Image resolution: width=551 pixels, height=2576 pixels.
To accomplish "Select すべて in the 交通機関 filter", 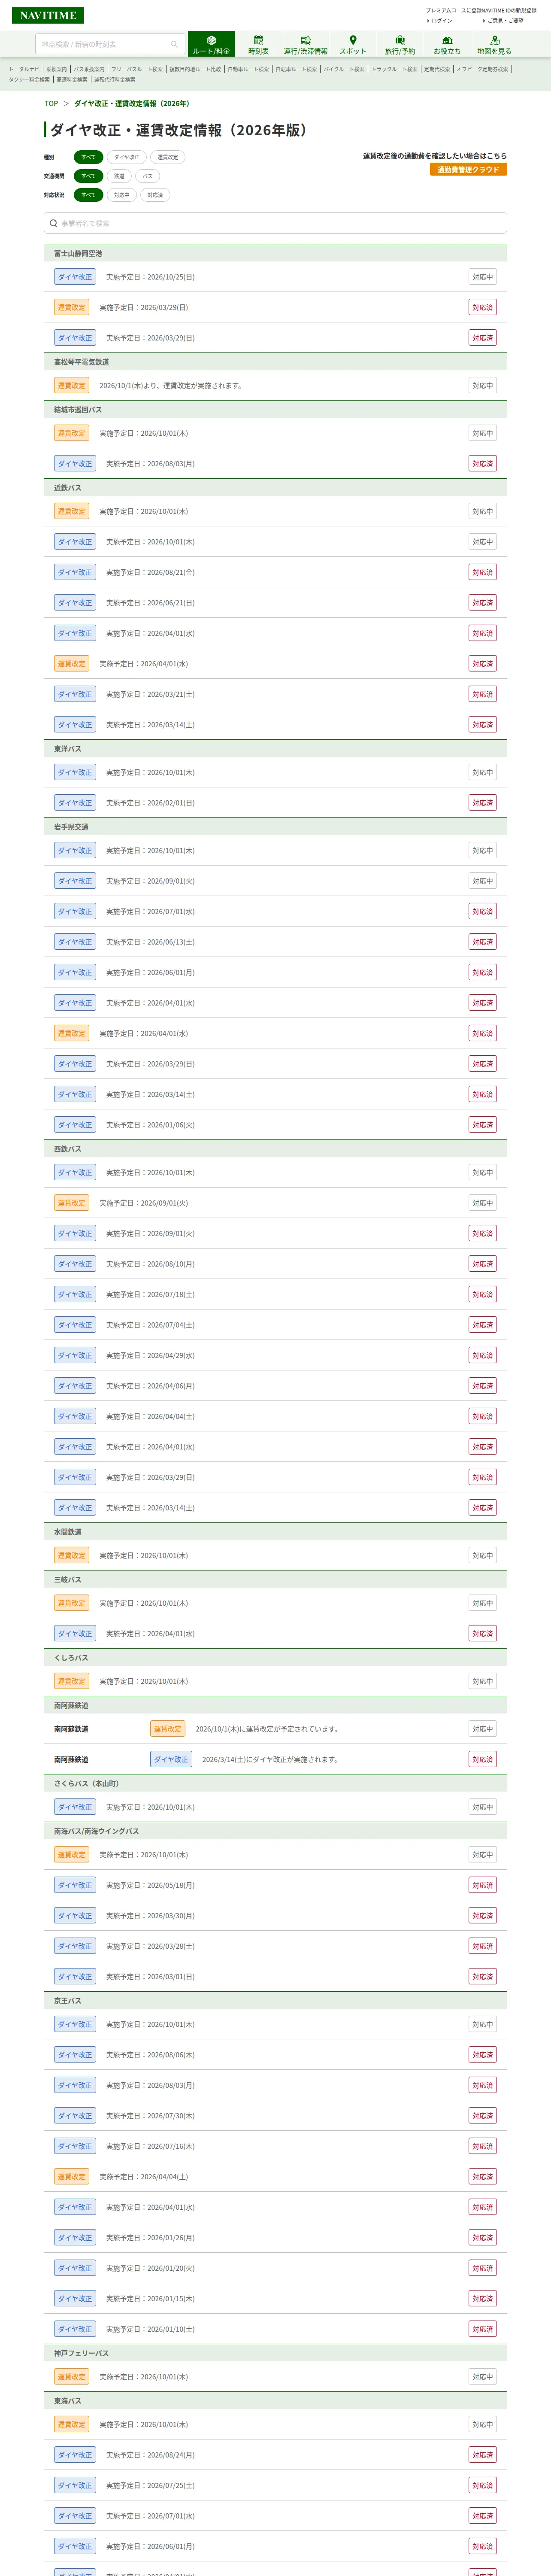I will (x=89, y=176).
